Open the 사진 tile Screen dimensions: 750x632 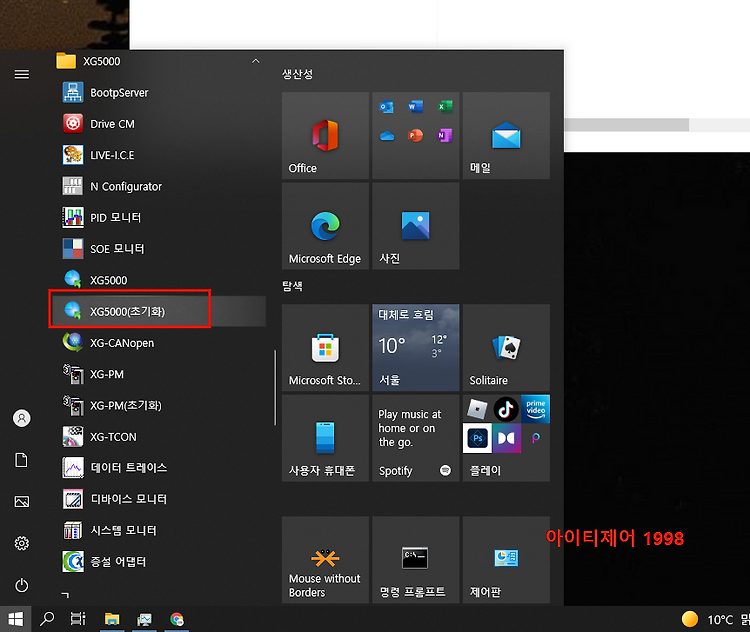(x=416, y=226)
